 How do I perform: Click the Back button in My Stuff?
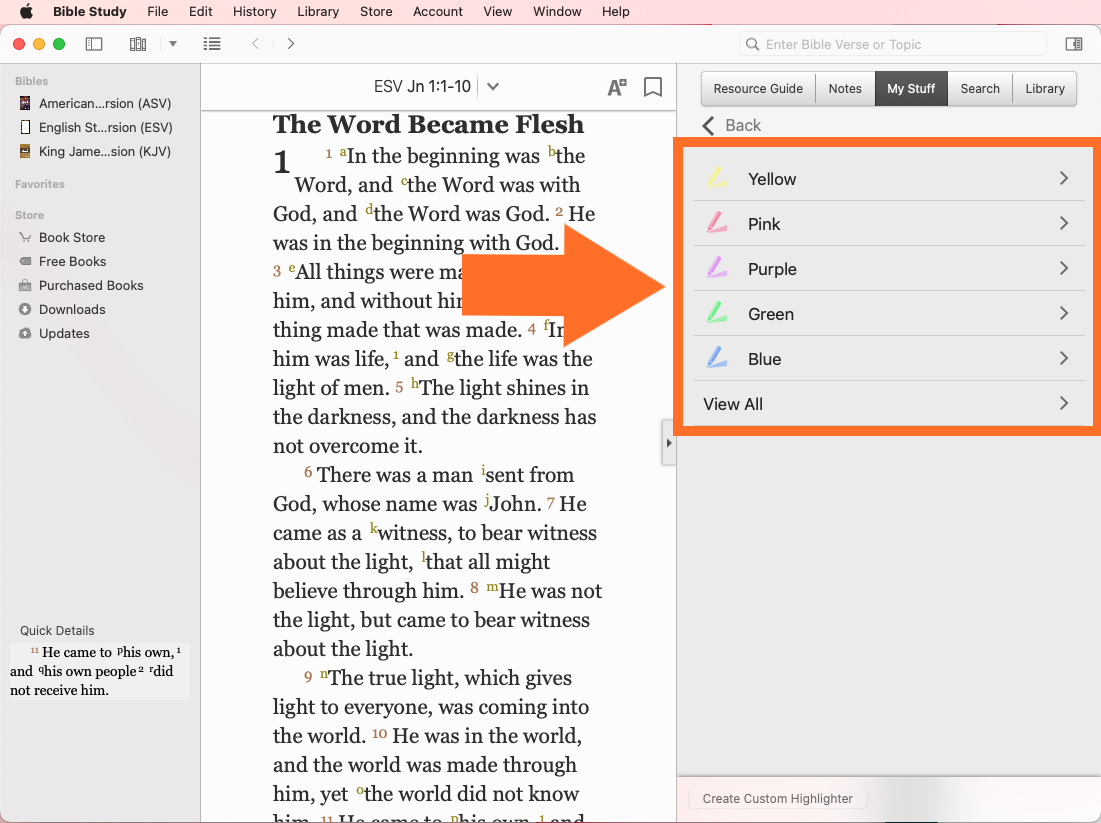click(x=732, y=125)
